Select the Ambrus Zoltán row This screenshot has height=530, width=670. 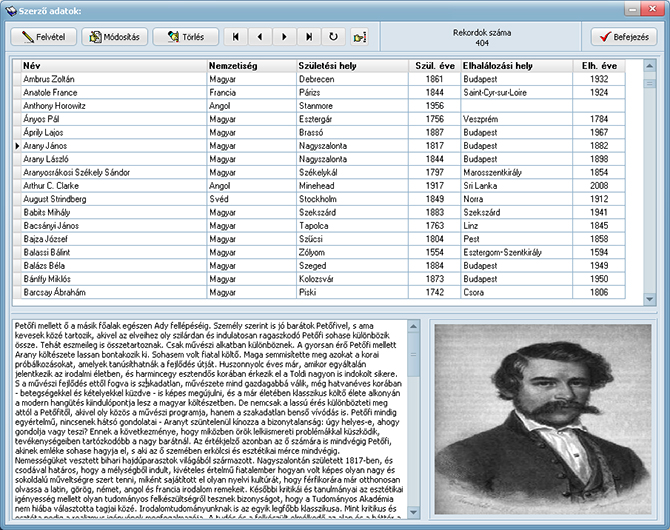[x=319, y=79]
